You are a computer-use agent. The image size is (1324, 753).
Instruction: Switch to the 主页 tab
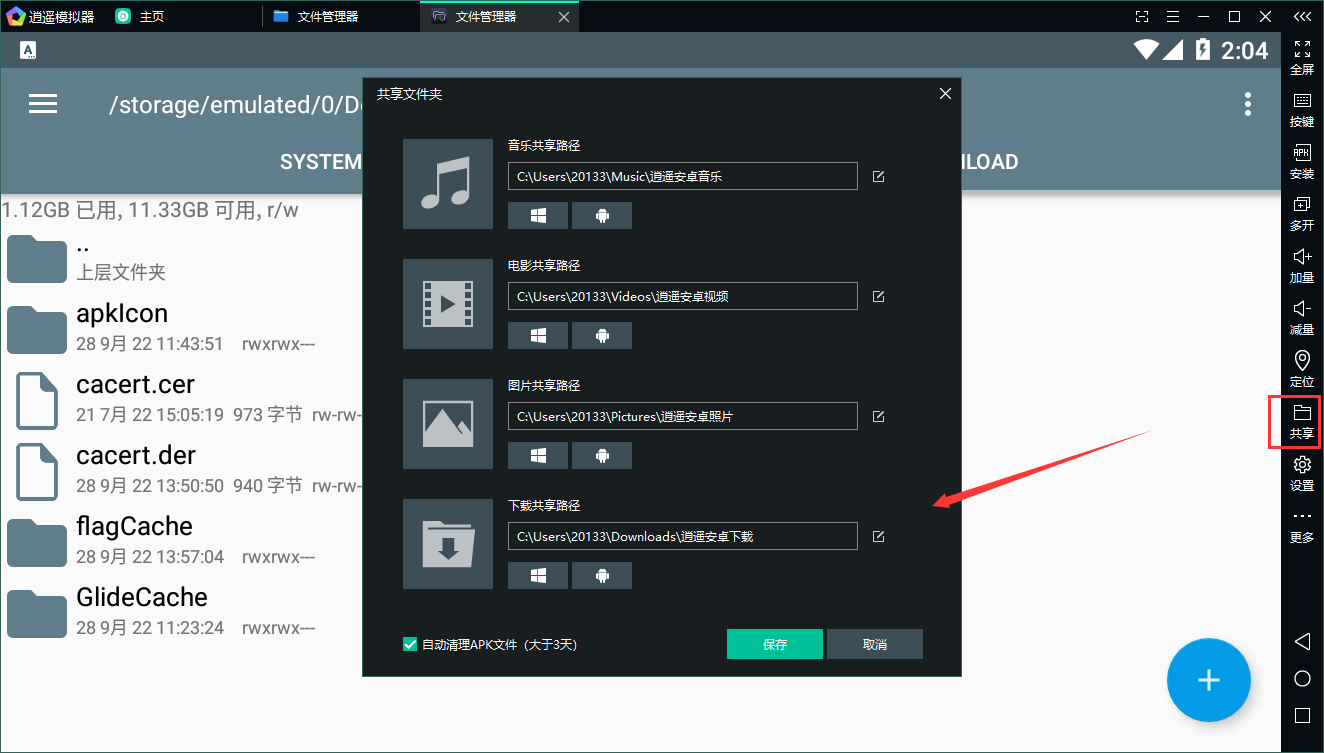click(x=139, y=16)
